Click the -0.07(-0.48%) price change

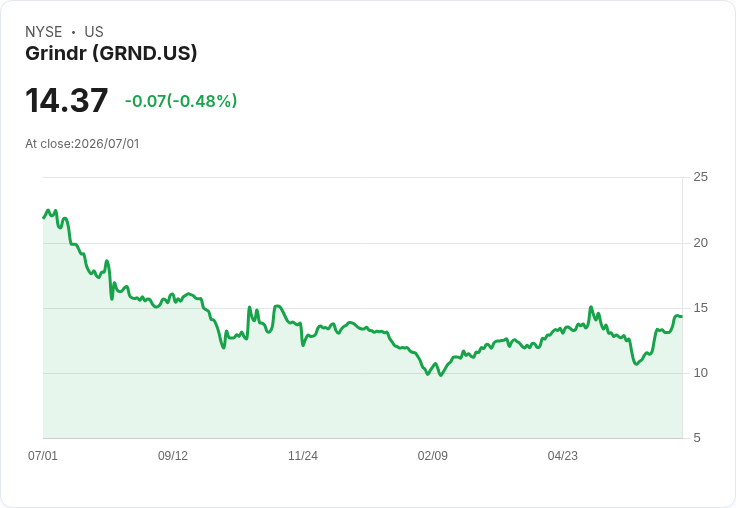(x=181, y=101)
